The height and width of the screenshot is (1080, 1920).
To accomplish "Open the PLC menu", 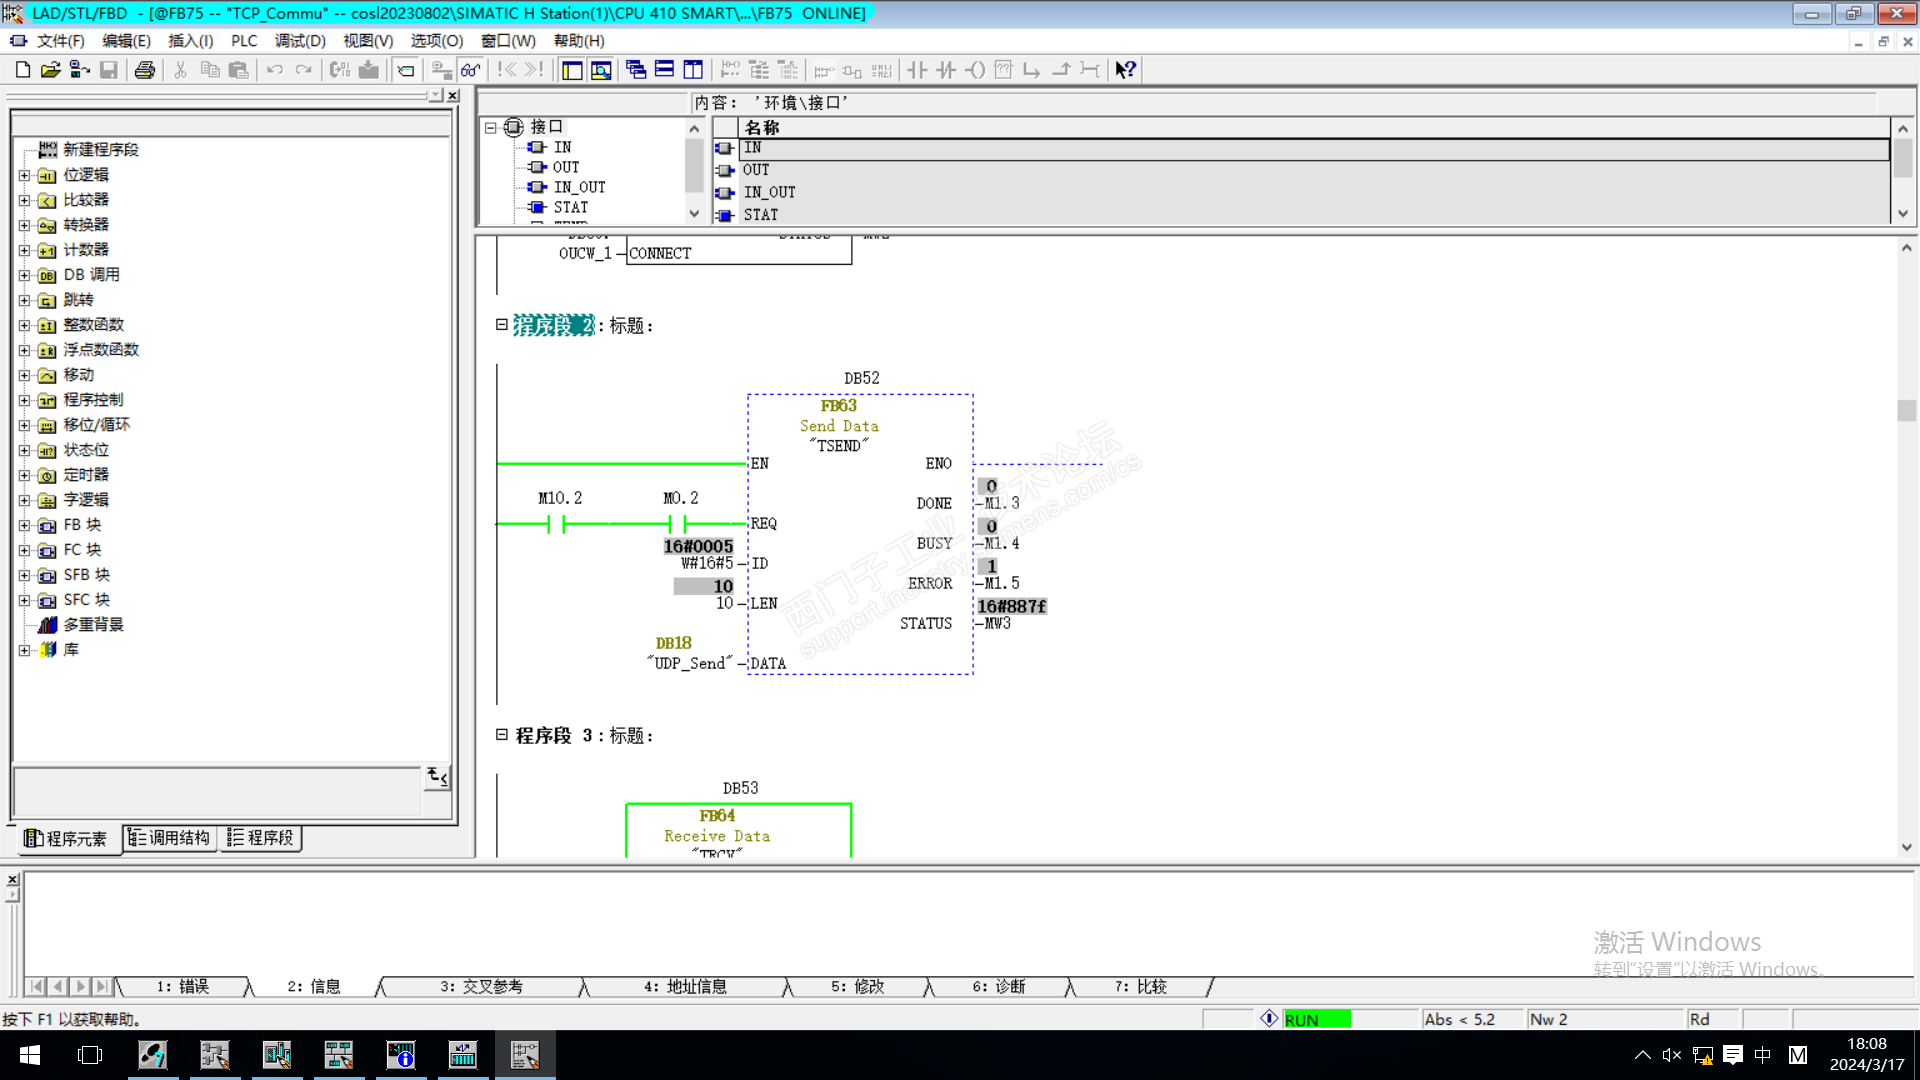I will 243,41.
